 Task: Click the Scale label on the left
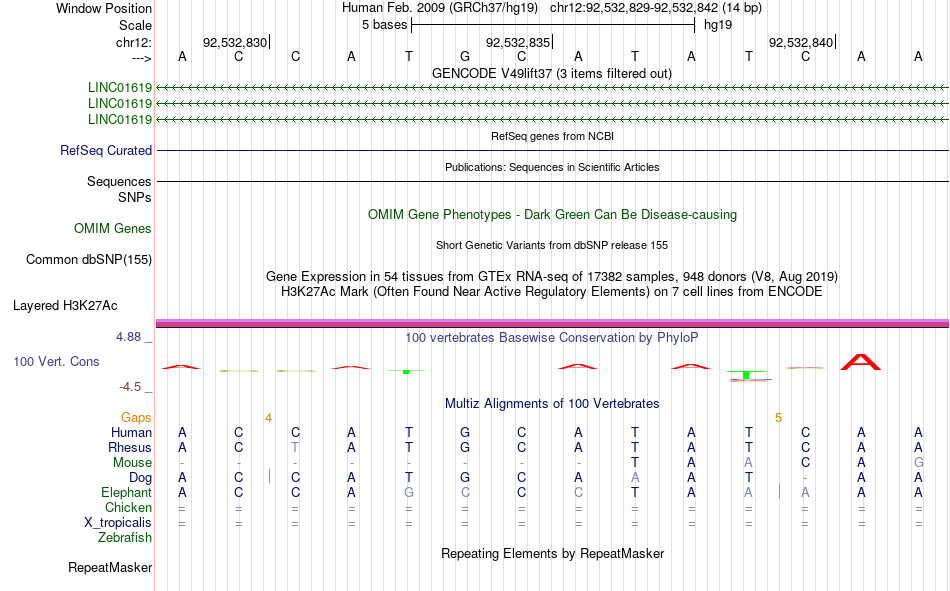click(135, 25)
